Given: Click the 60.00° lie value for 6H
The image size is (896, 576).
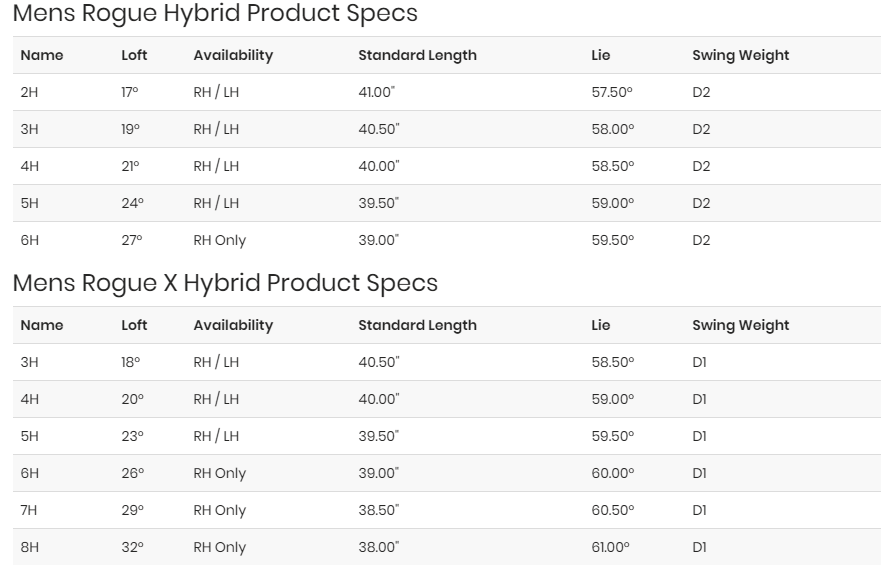Looking at the screenshot, I should click(x=613, y=473).
